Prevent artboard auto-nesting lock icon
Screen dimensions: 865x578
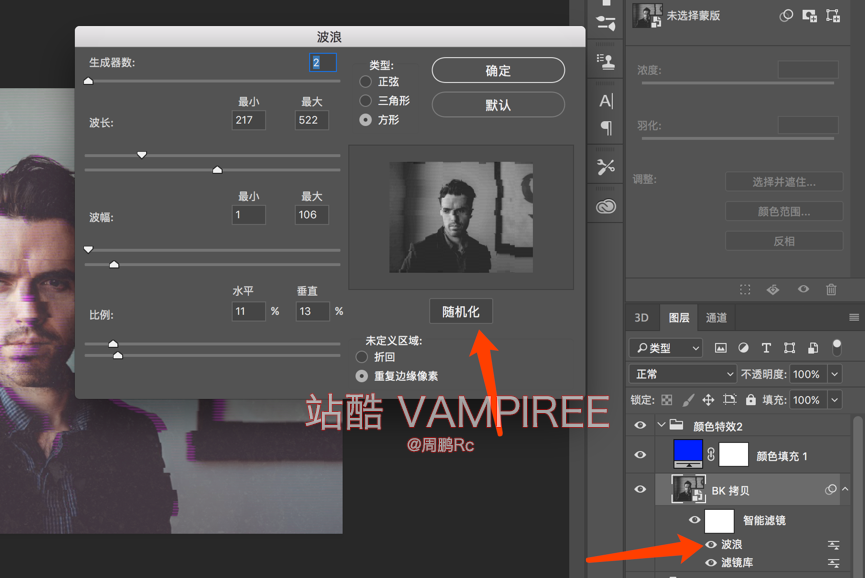click(x=730, y=400)
